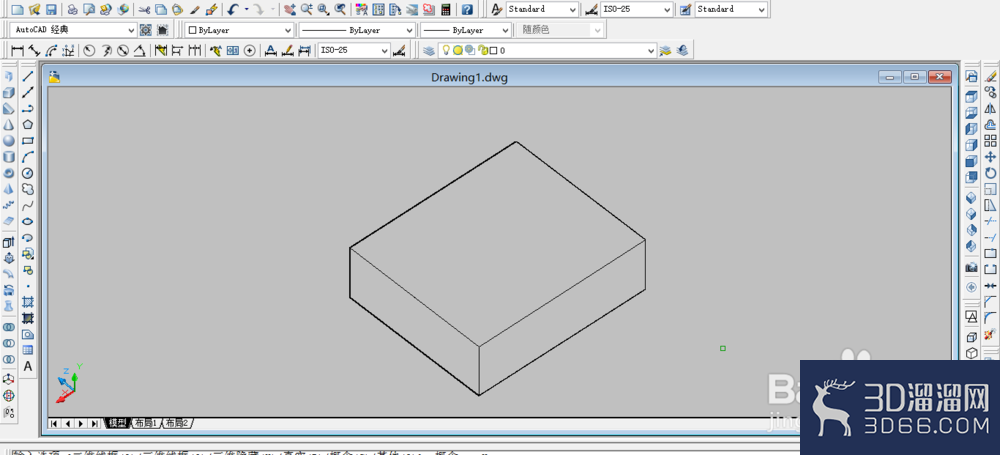1000x455 pixels.
Task: Toggle layer 0 on/off lightbulb
Action: pos(446,50)
